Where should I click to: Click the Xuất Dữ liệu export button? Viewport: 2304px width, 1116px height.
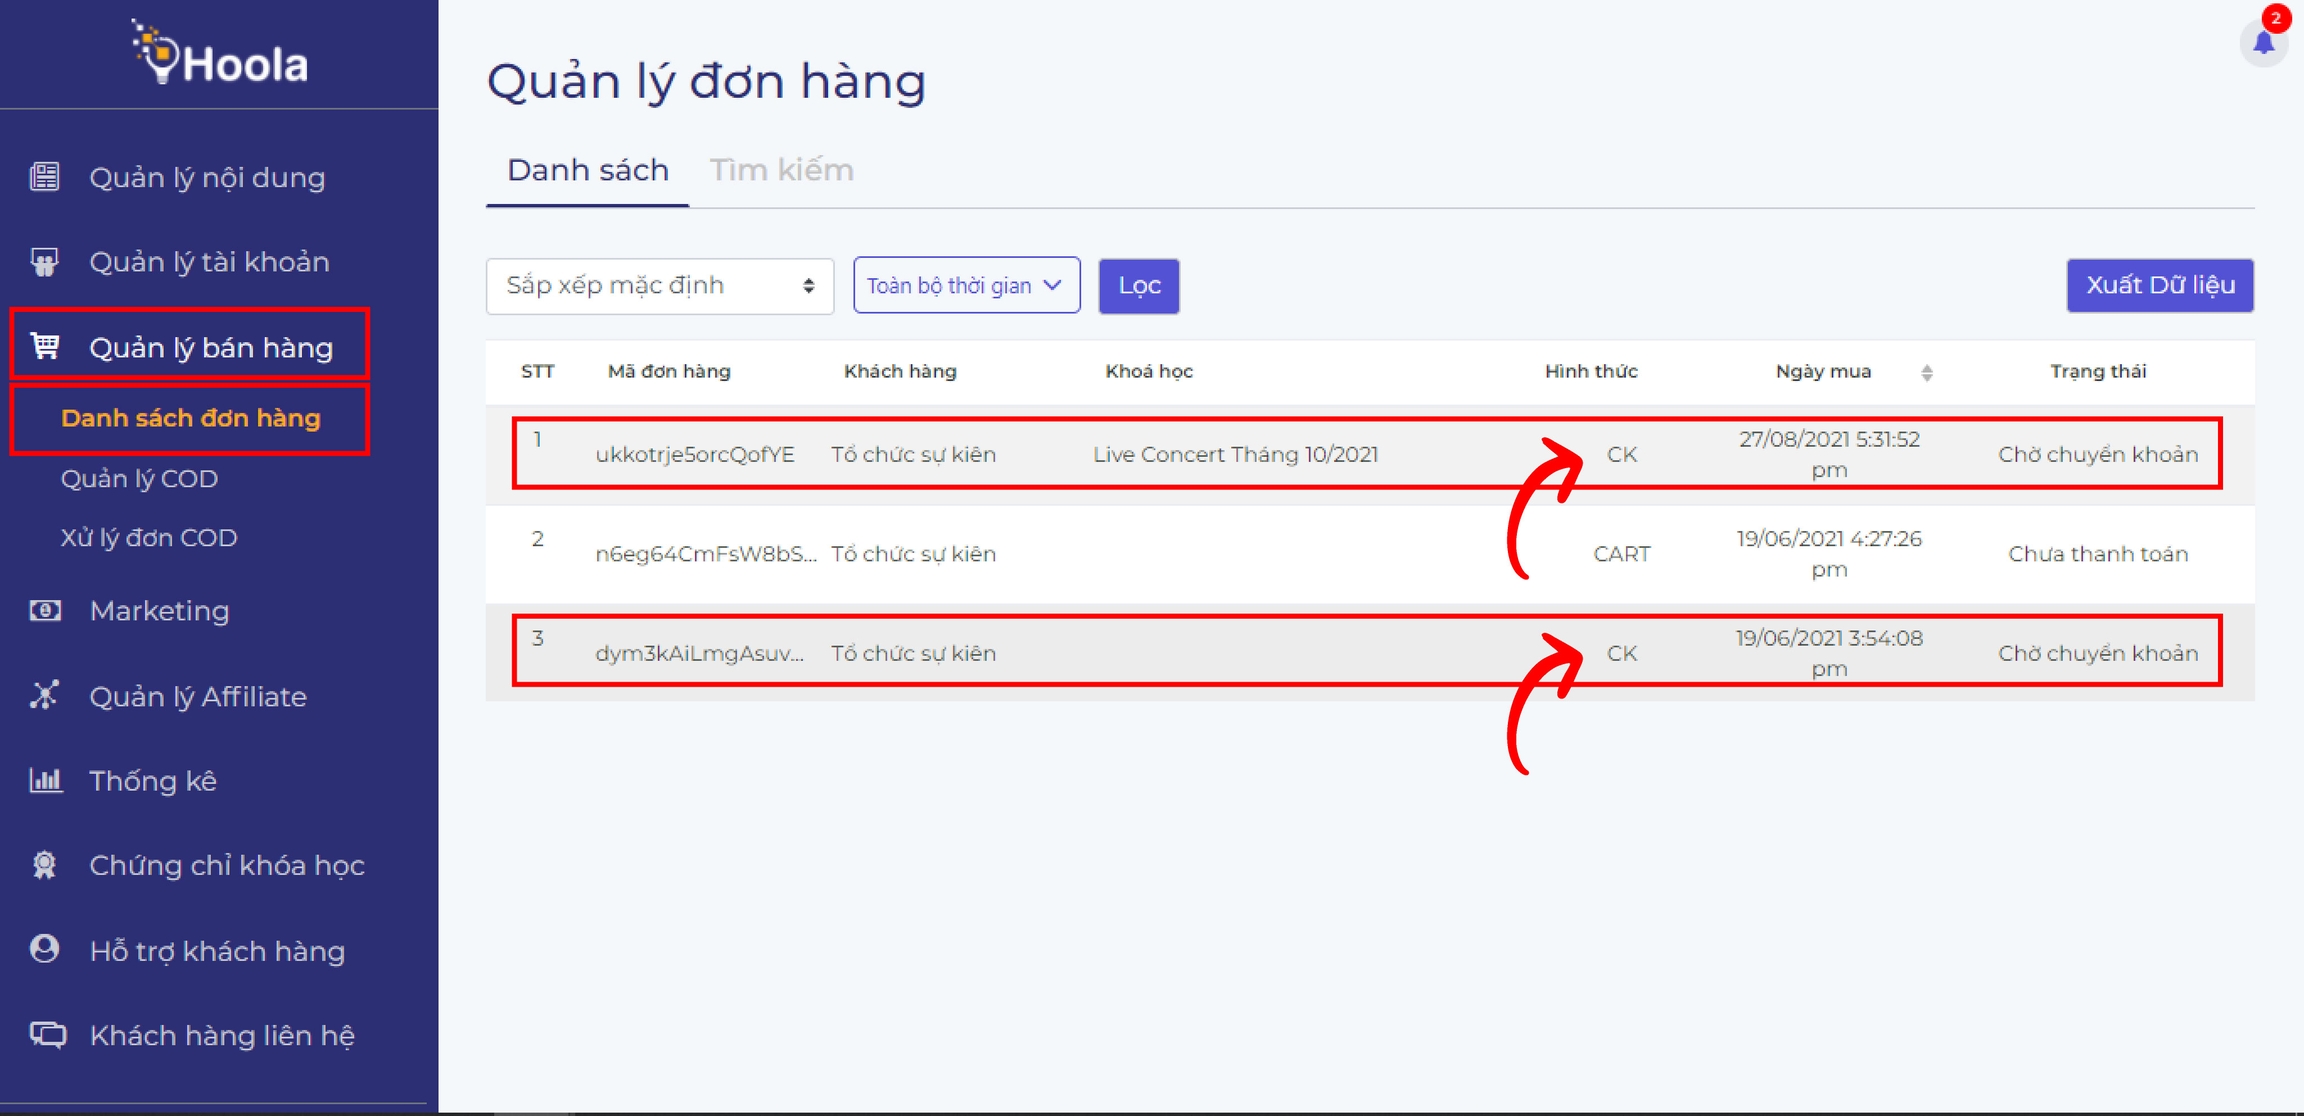(x=2159, y=286)
